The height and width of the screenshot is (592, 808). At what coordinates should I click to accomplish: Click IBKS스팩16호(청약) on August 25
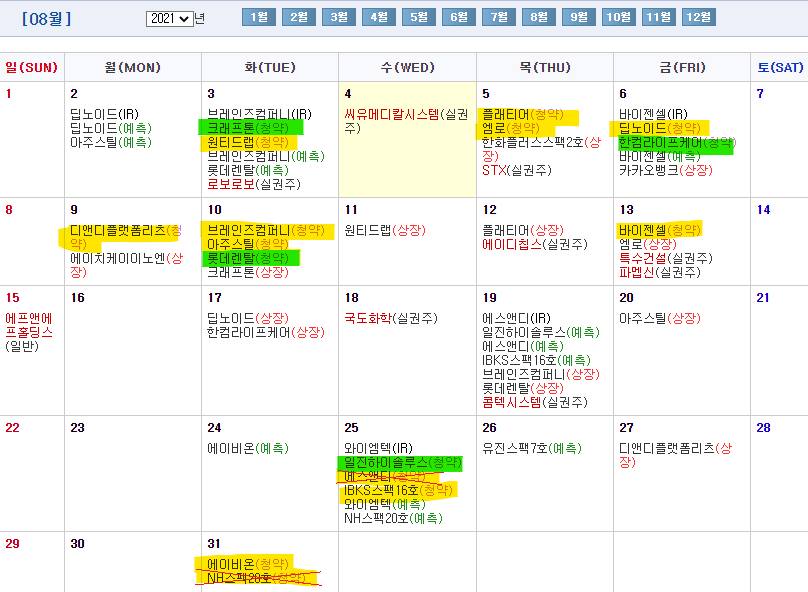click(x=398, y=490)
